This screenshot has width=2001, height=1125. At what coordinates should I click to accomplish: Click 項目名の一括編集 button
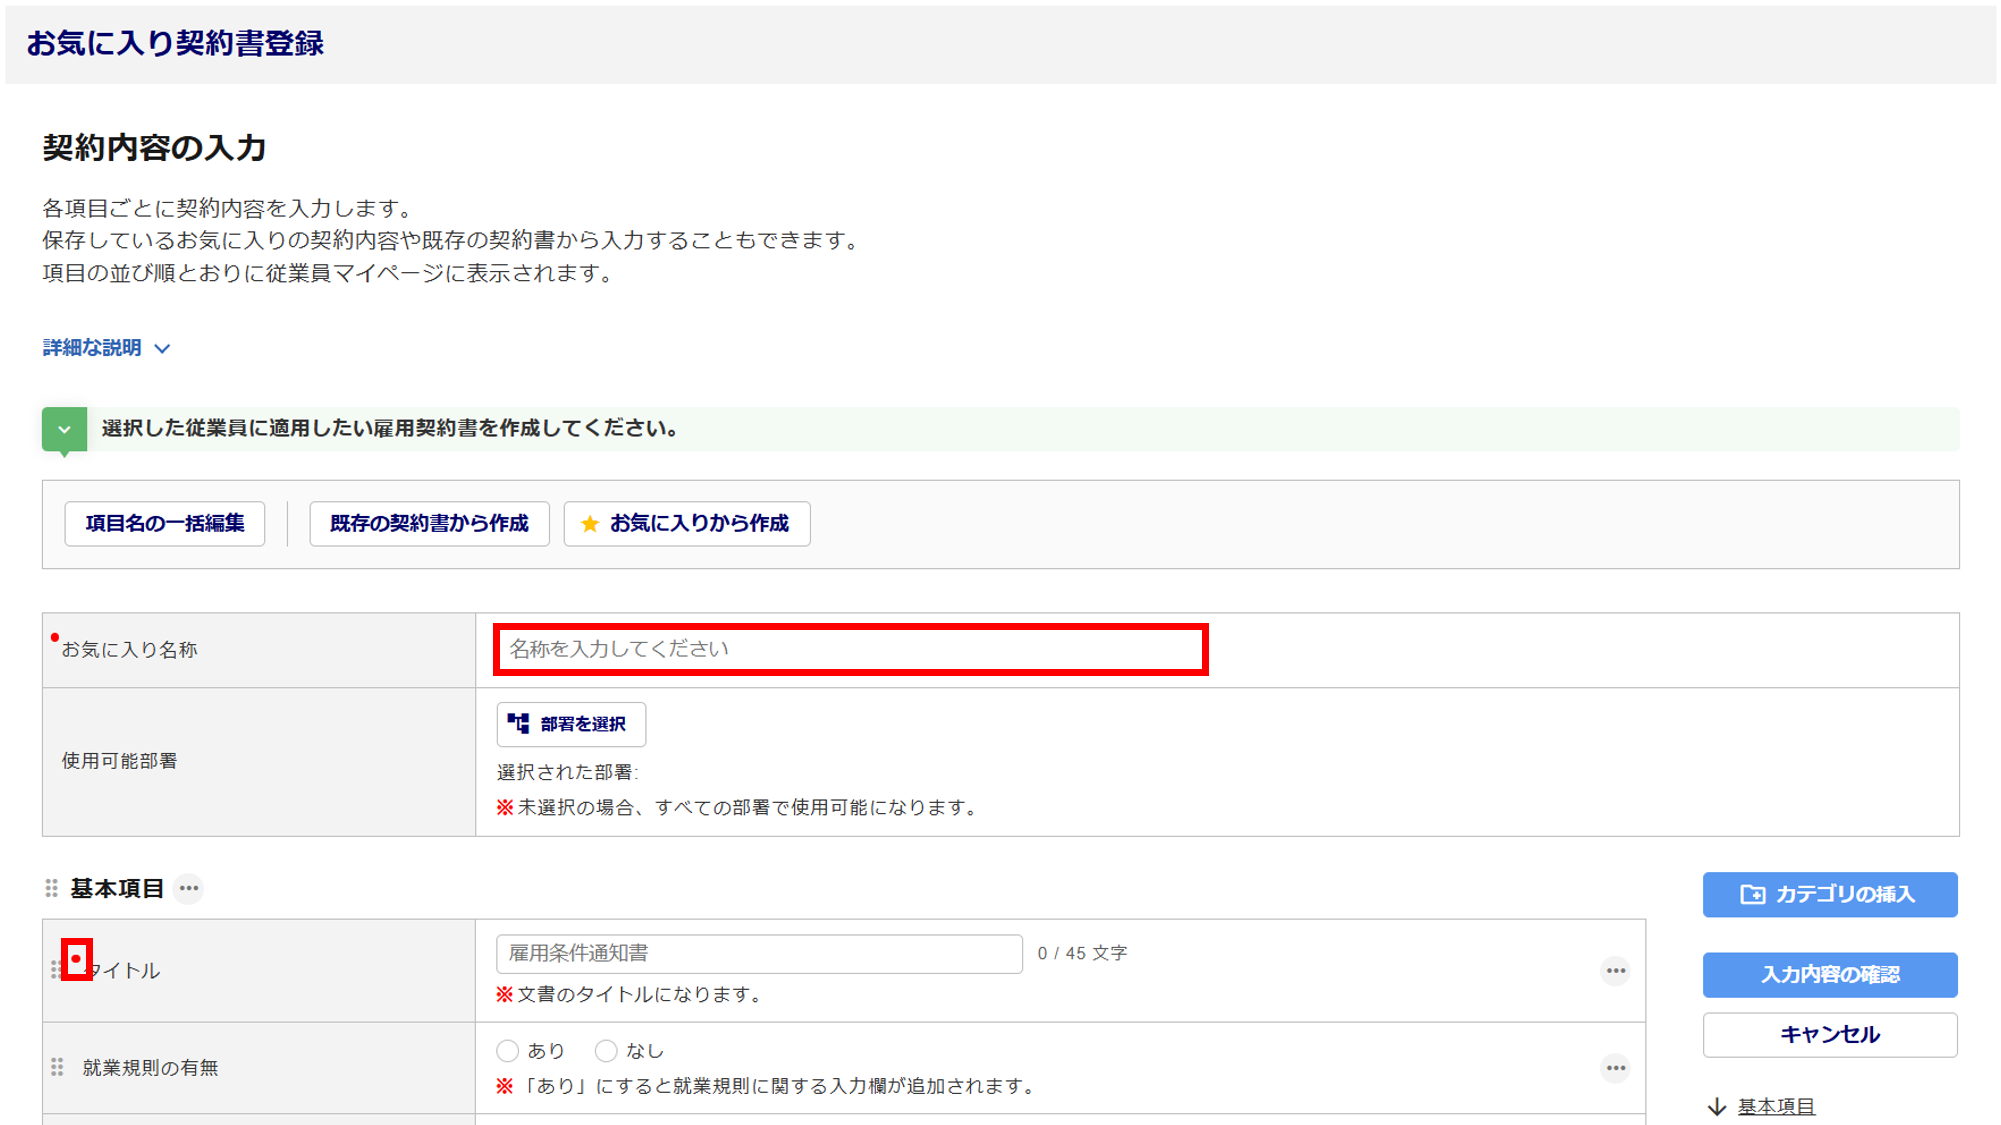click(x=165, y=524)
